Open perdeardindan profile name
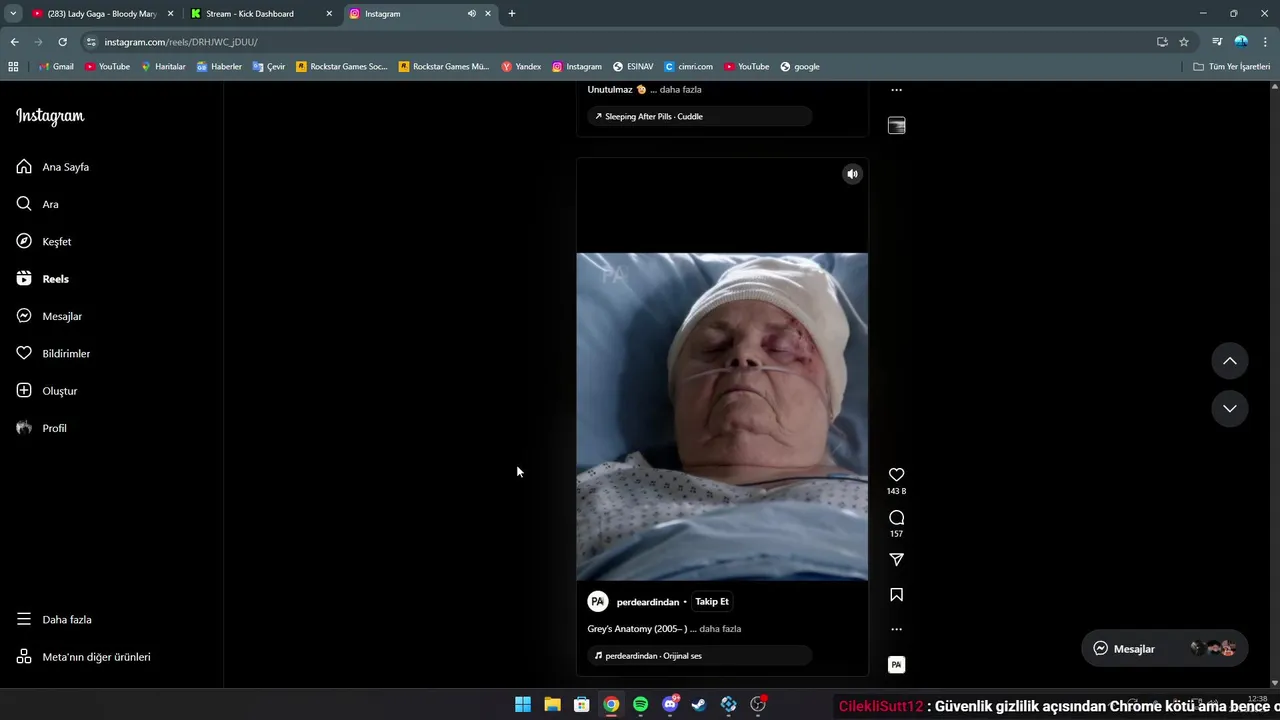 pos(648,602)
